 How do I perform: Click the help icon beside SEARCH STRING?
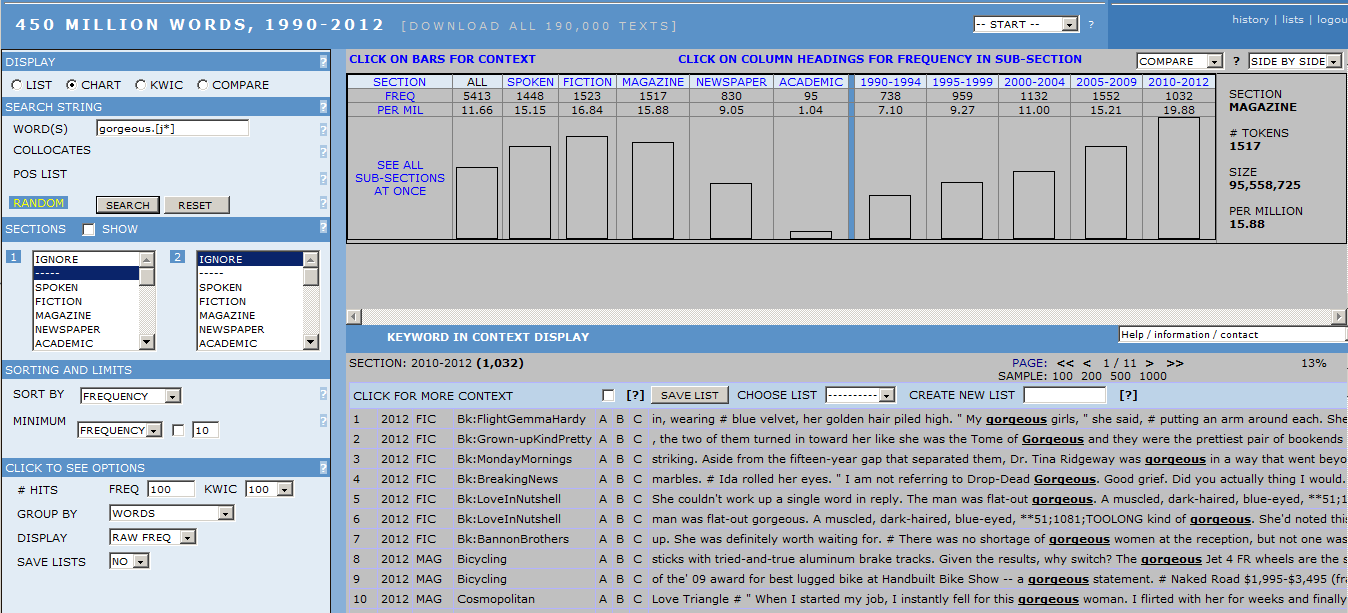coord(323,107)
